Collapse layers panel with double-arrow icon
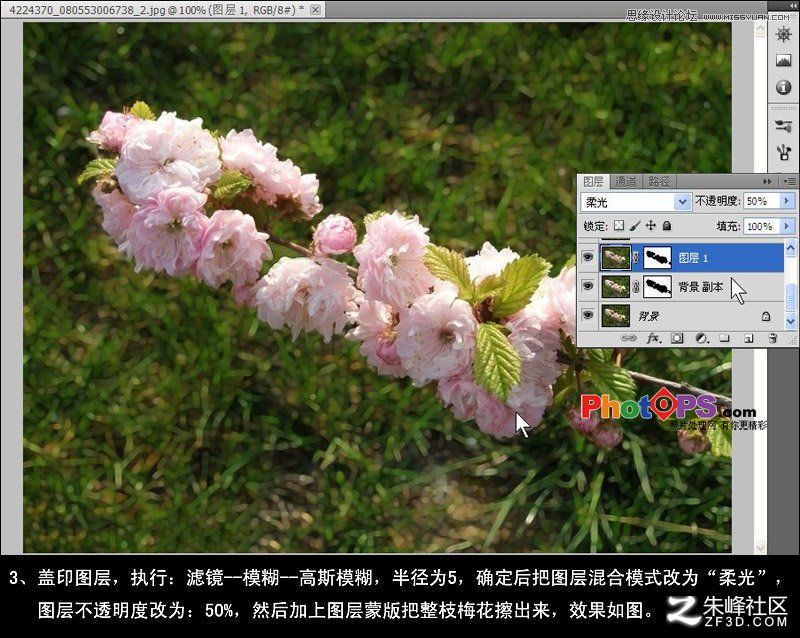The width and height of the screenshot is (800, 638). coord(767,182)
